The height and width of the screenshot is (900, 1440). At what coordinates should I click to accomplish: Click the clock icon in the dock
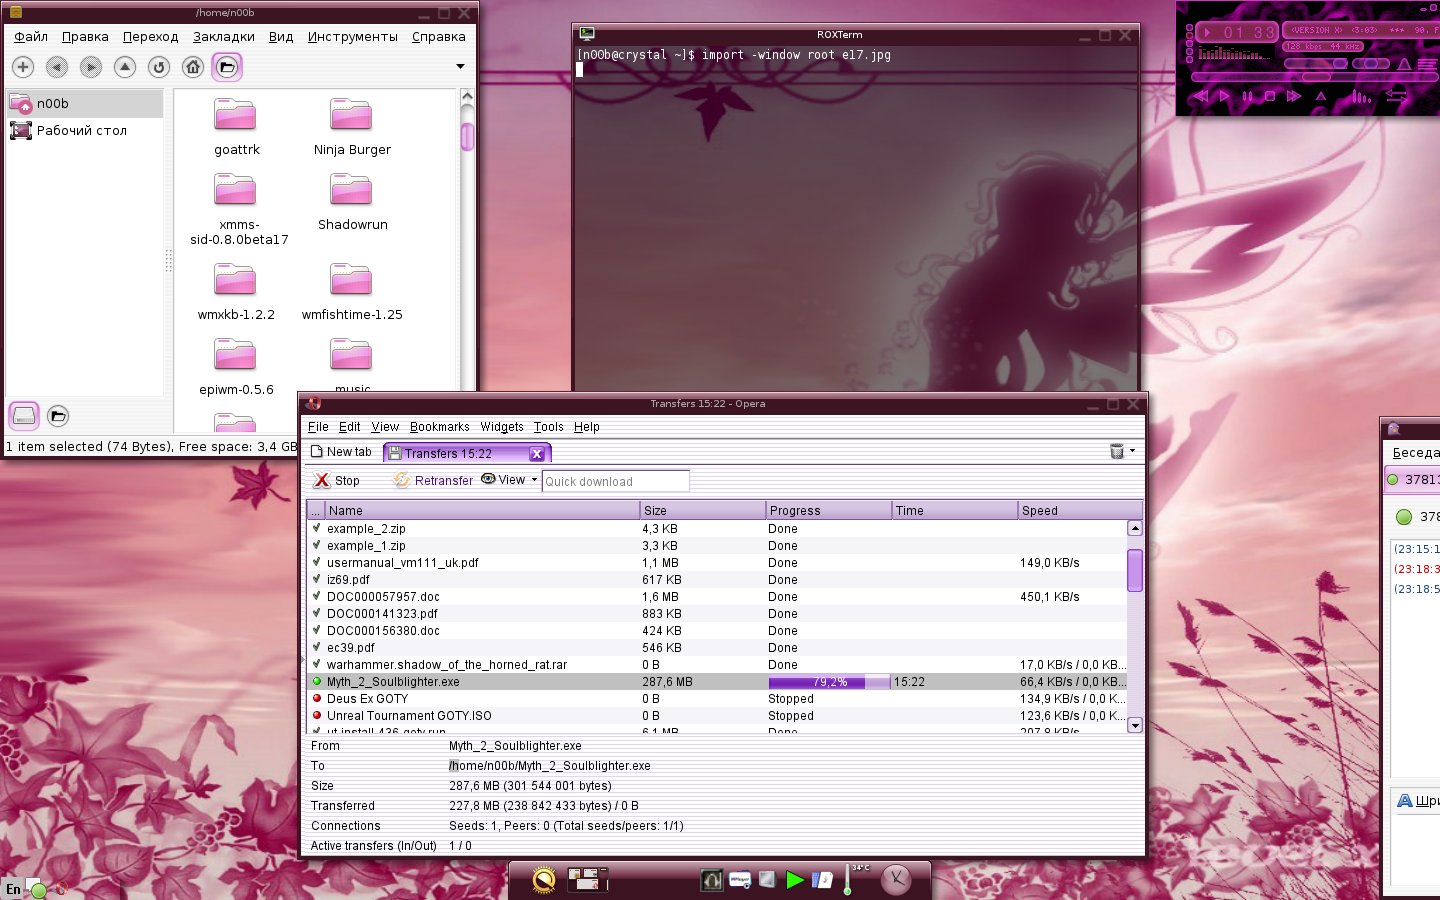[x=896, y=879]
